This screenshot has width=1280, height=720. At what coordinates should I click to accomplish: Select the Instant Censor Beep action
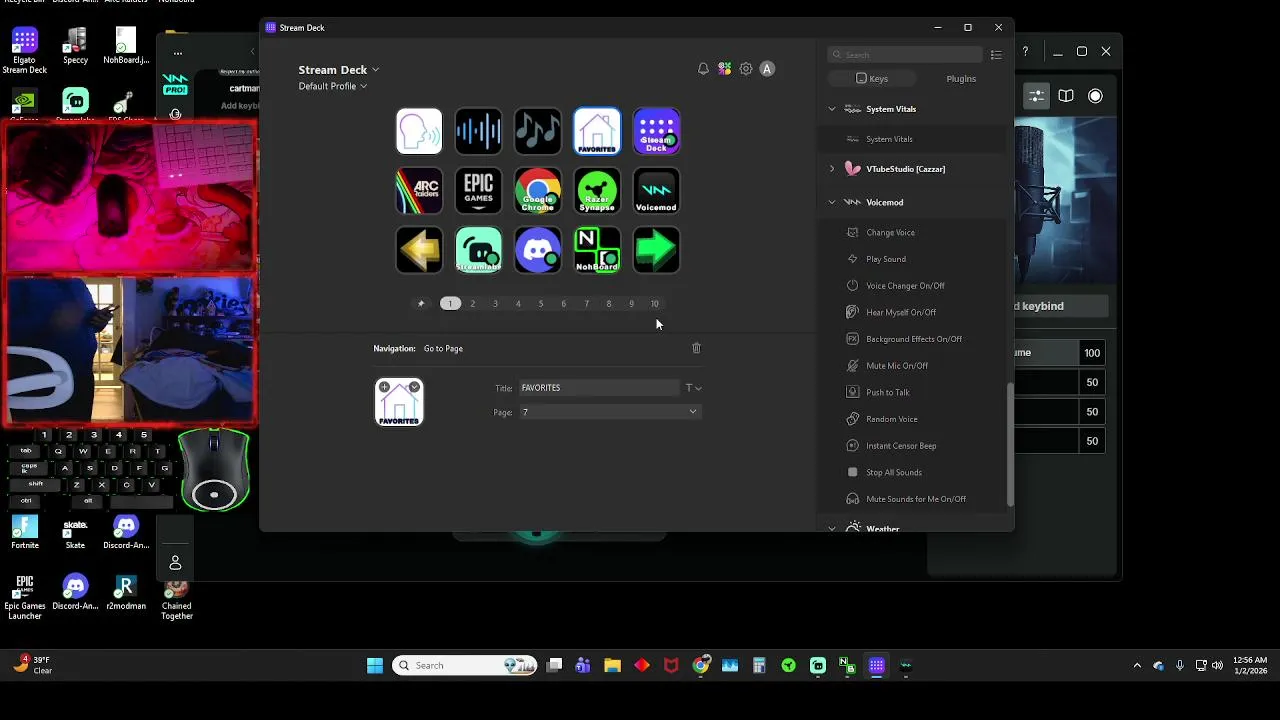point(912,446)
